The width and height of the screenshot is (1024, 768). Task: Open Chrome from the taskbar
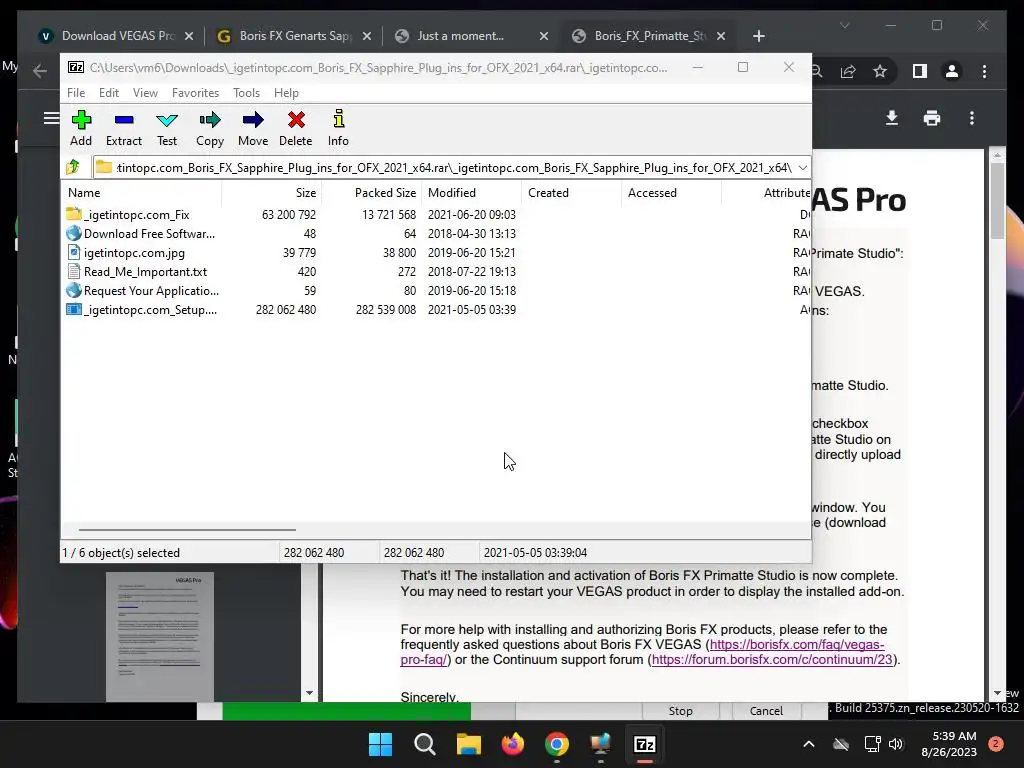pos(556,744)
